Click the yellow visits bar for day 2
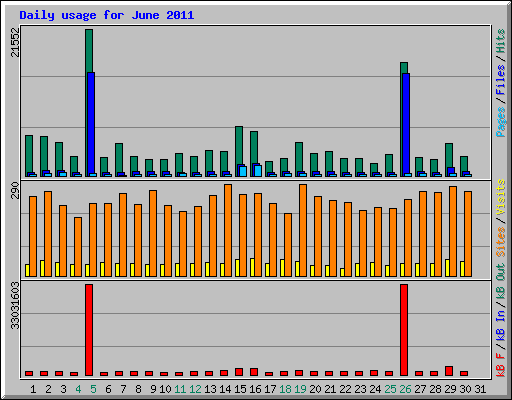Viewport: 512px width, 400px height. 43,268
